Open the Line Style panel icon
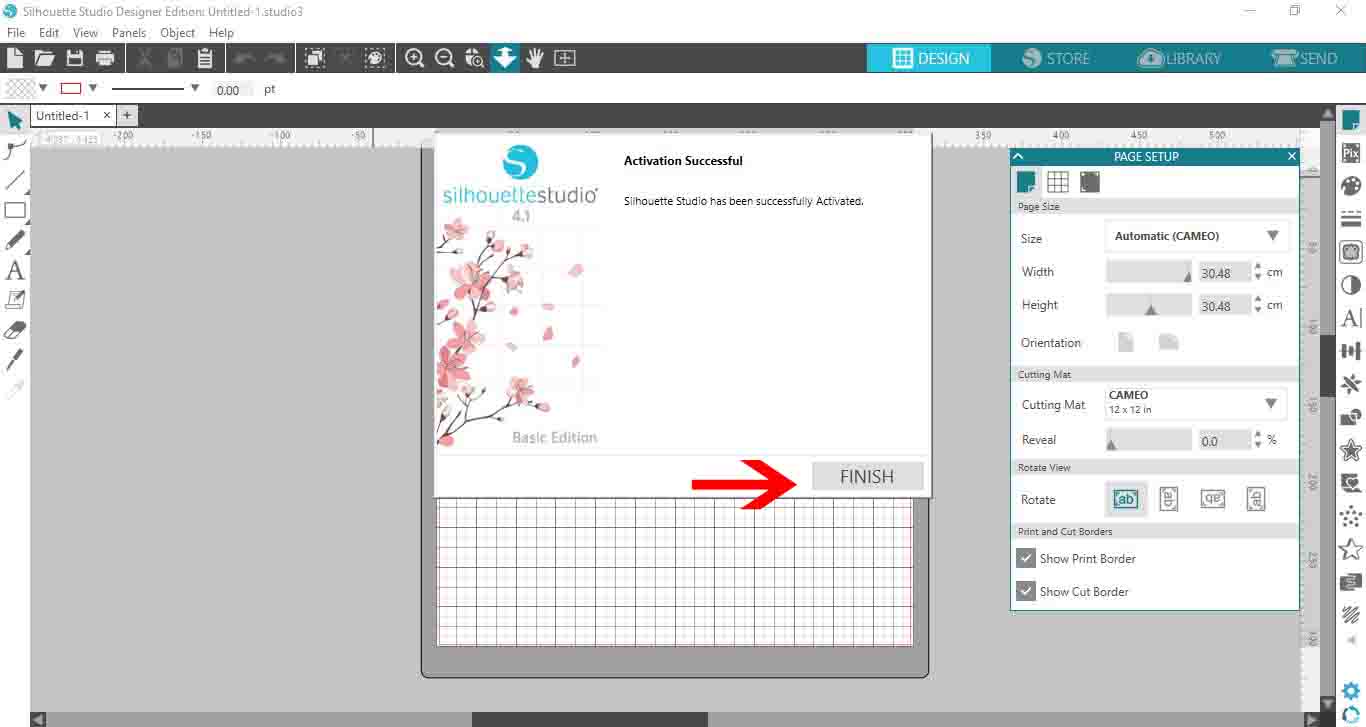Image resolution: width=1366 pixels, height=727 pixels. pyautogui.click(x=1351, y=219)
